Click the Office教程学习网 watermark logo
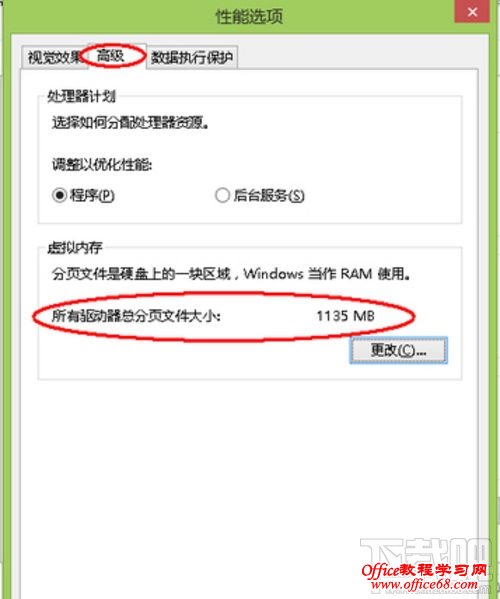Viewport: 500px width, 599px height. [x=424, y=570]
